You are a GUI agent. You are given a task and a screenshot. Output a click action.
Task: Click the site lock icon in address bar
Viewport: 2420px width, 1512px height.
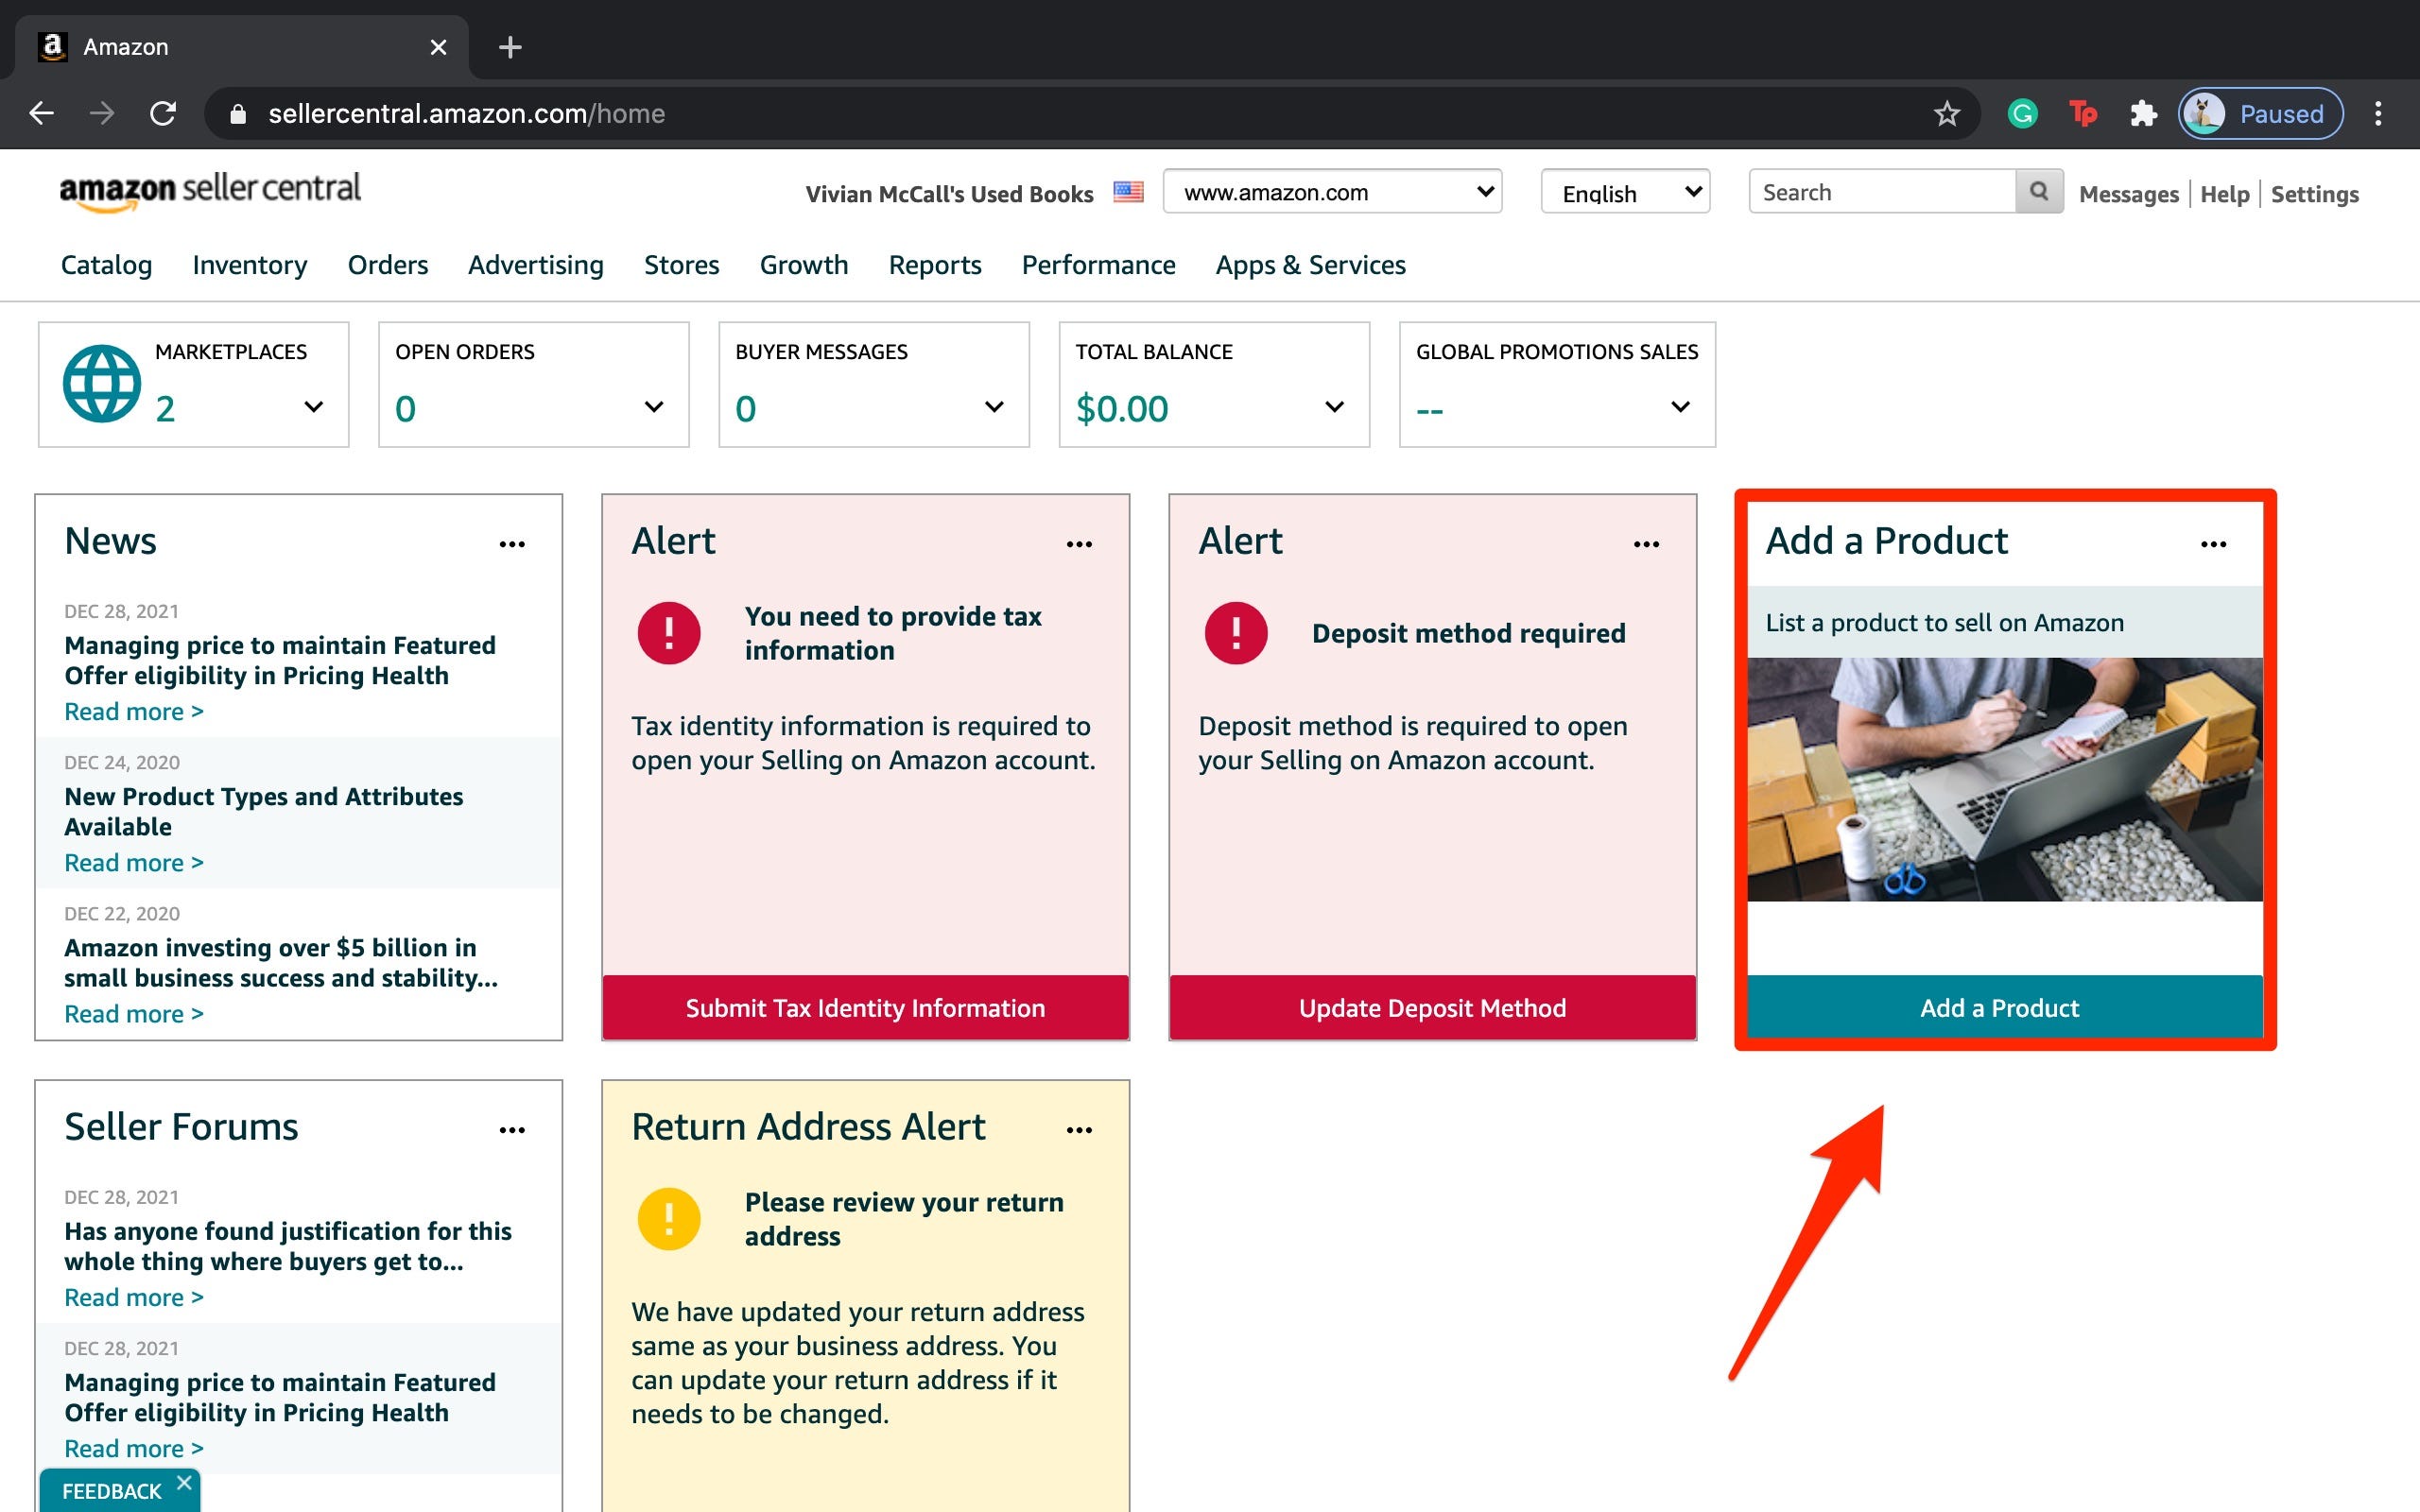[x=238, y=114]
